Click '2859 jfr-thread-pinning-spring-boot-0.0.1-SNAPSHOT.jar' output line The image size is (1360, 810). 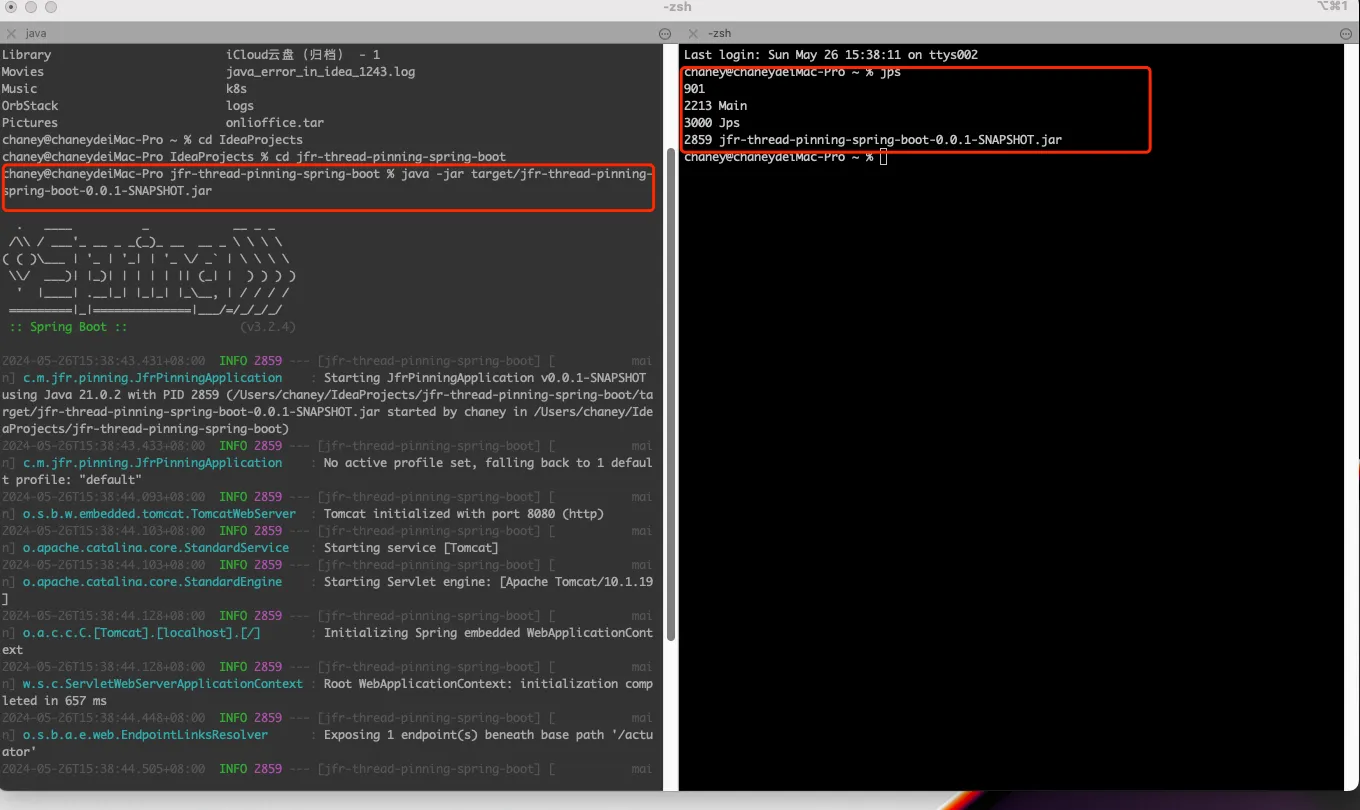(x=873, y=140)
